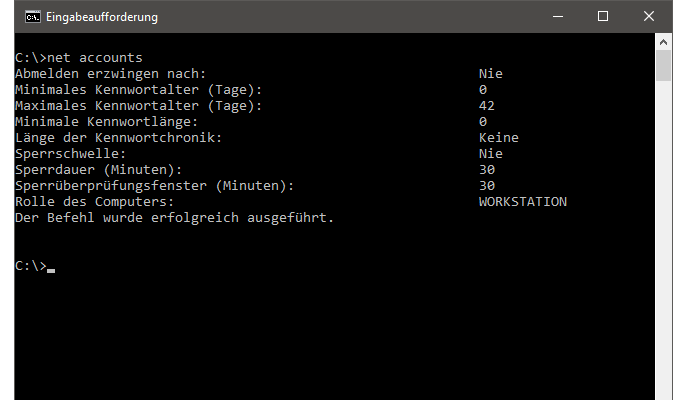The width and height of the screenshot is (688, 400).
Task: Click the "Länge der Kennwortchronik:" line
Action: [x=117, y=137]
